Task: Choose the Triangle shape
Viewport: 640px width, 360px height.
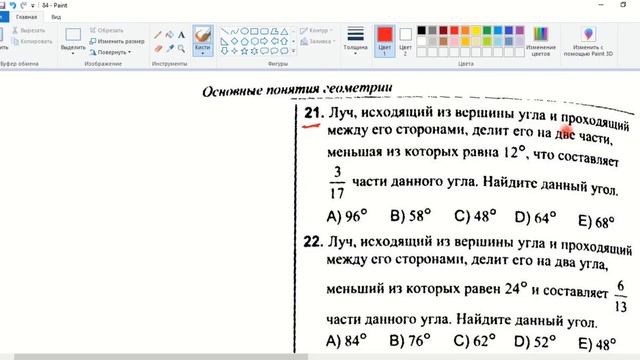Action: (x=284, y=31)
